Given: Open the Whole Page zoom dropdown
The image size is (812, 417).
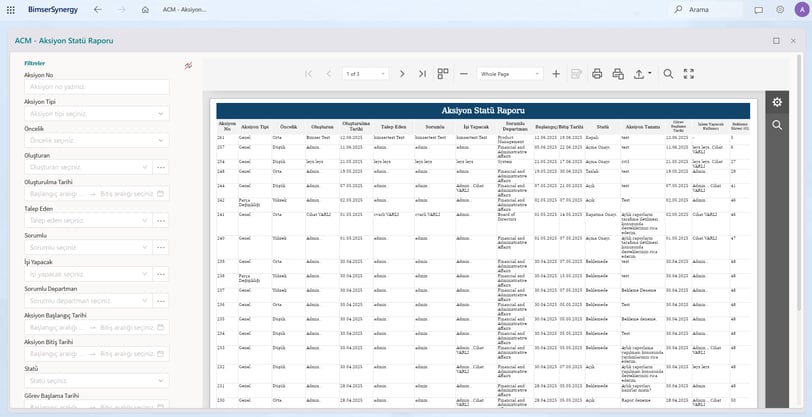Looking at the screenshot, I should click(x=510, y=74).
